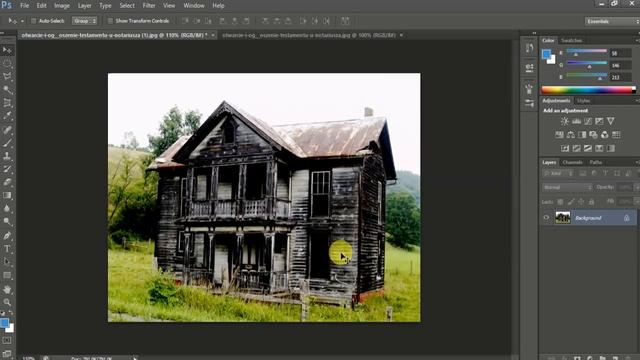Viewport: 640px width, 360px height.
Task: Open the File menu
Action: (x=24, y=6)
